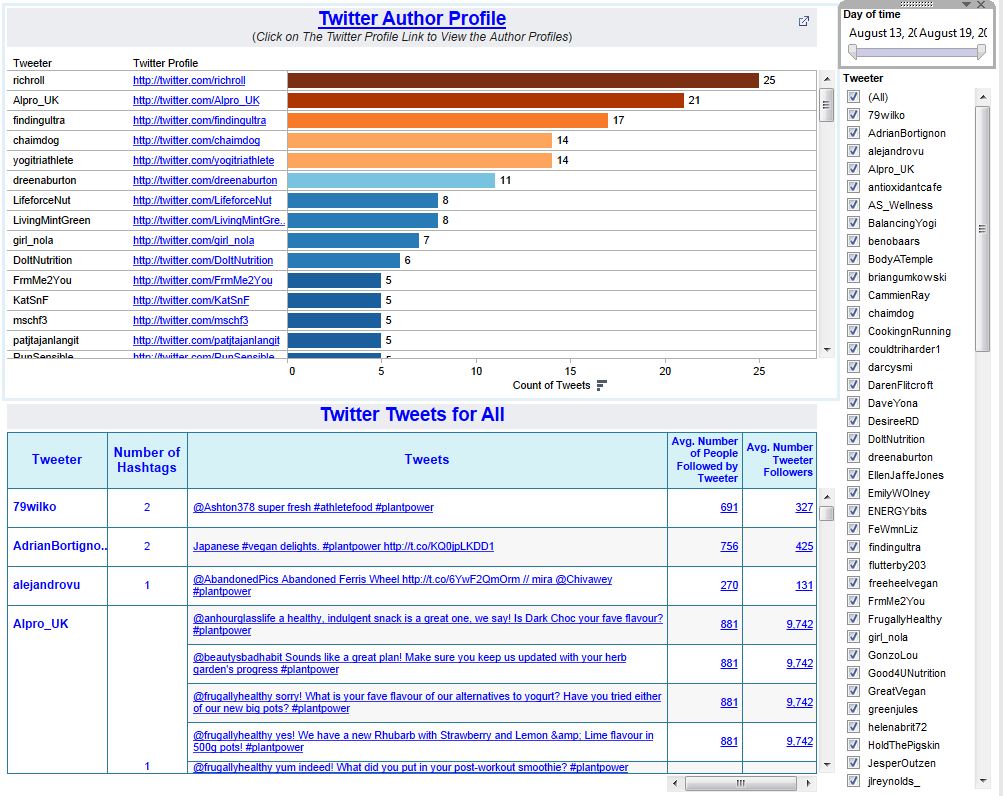Uncheck the 79wilko filter checkbox
Screen dimensions: 1003x796
pyautogui.click(x=853, y=115)
